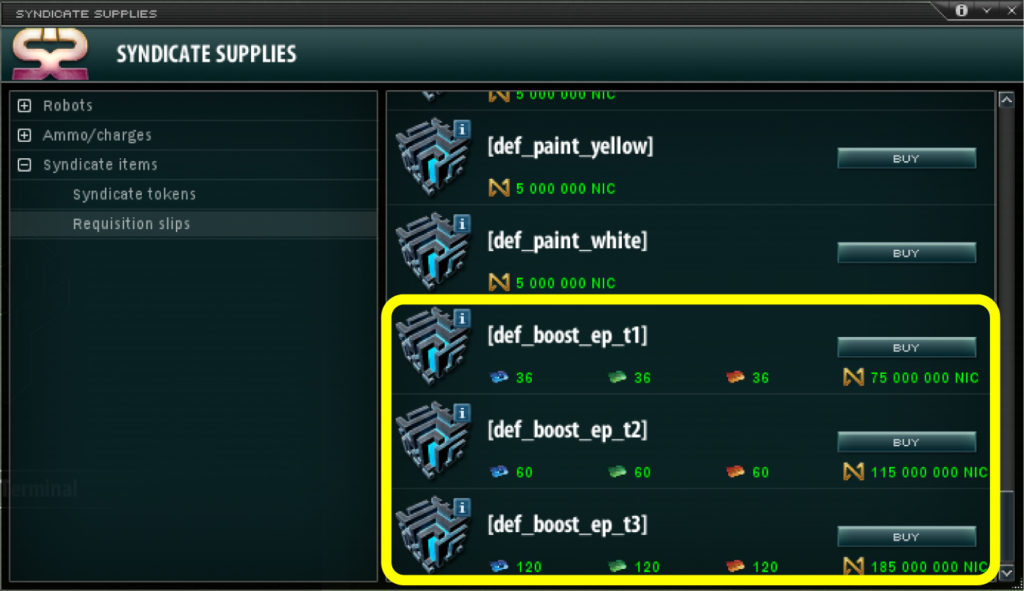Select the def_boost_ep_t1 cube thumbnail
Viewport: 1024px width, 591px height.
432,347
